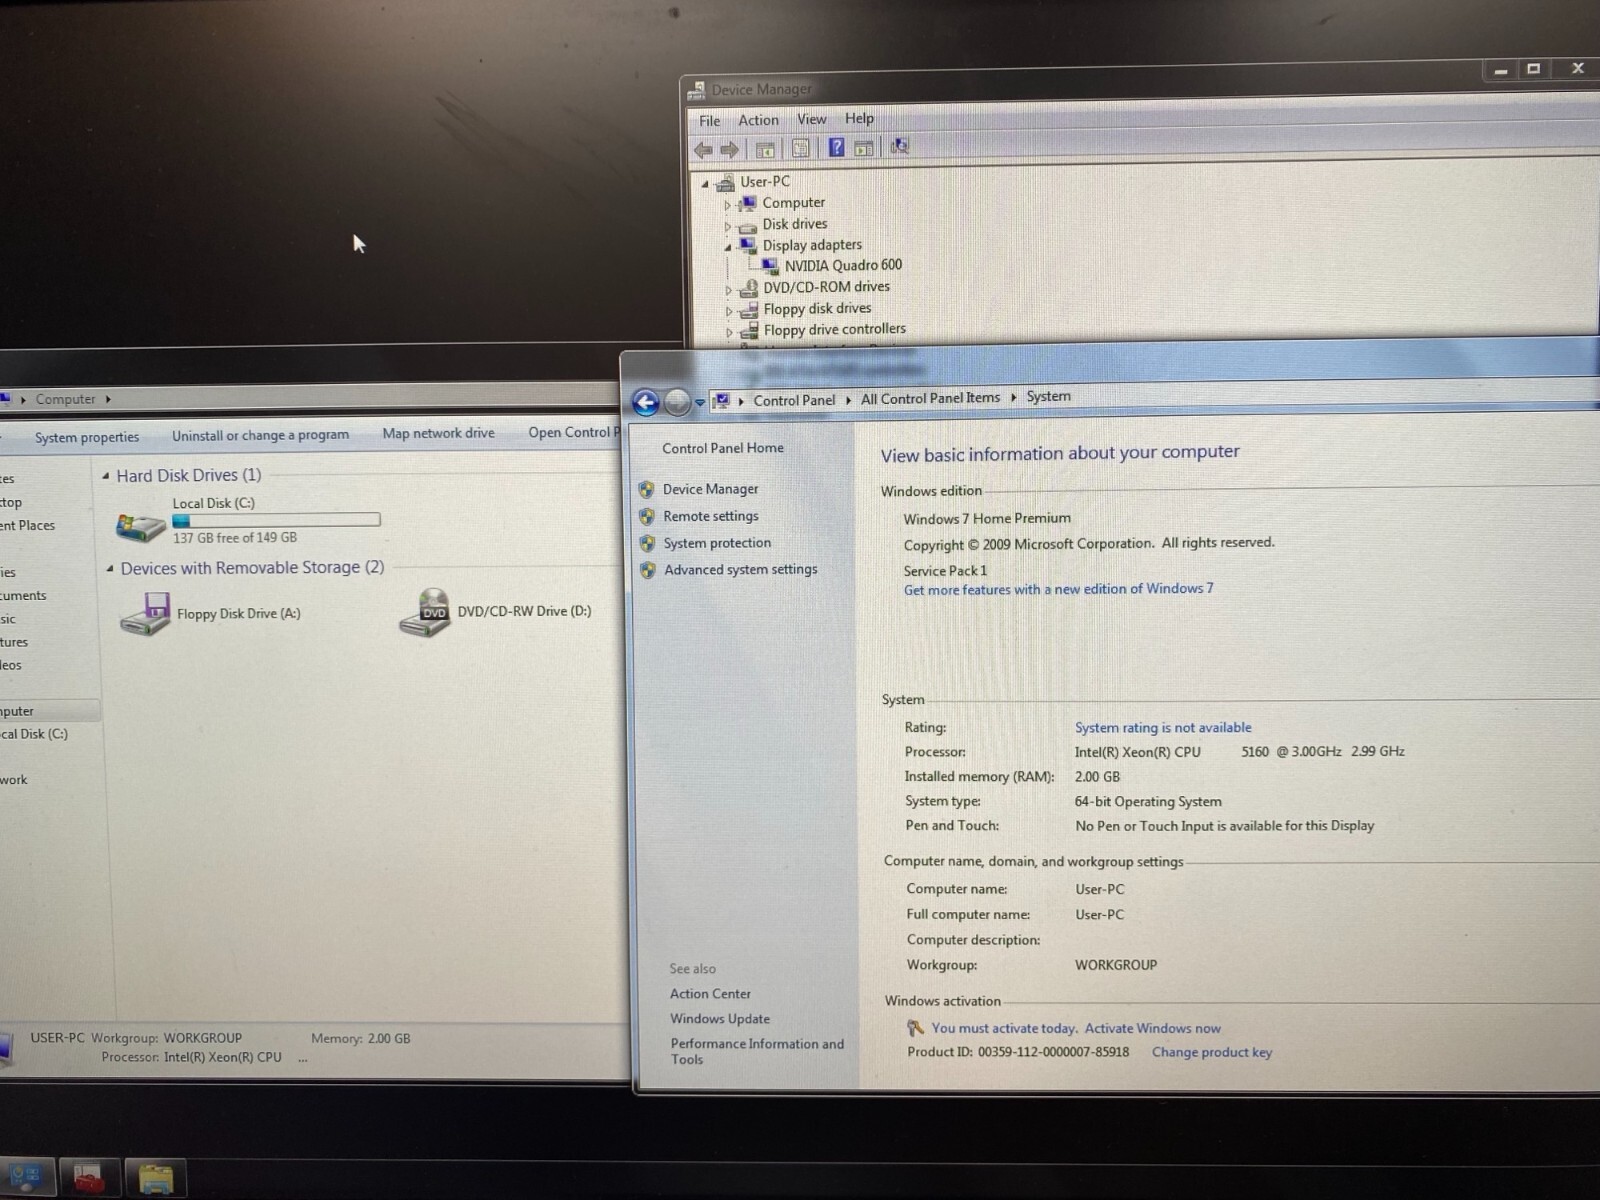Image resolution: width=1600 pixels, height=1200 pixels.
Task: Click red toolbox Device Manager taskbar button
Action: (x=90, y=1178)
